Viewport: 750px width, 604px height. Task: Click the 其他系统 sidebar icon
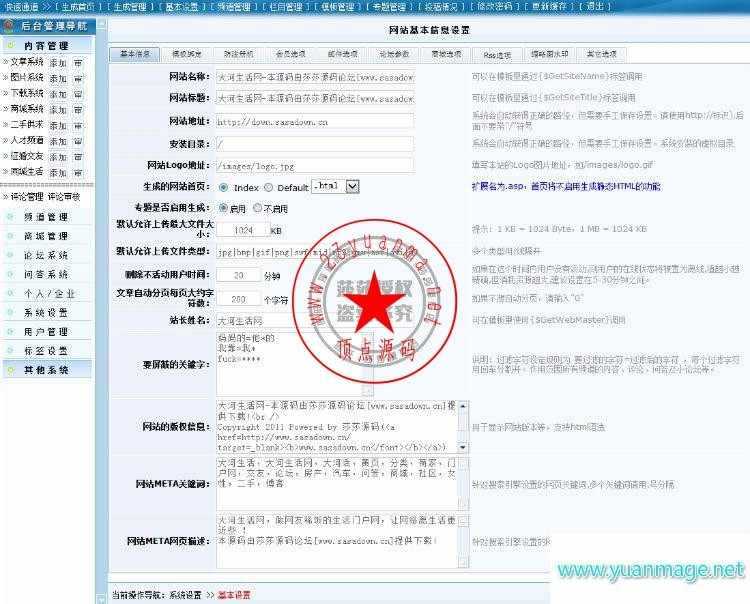pos(11,370)
